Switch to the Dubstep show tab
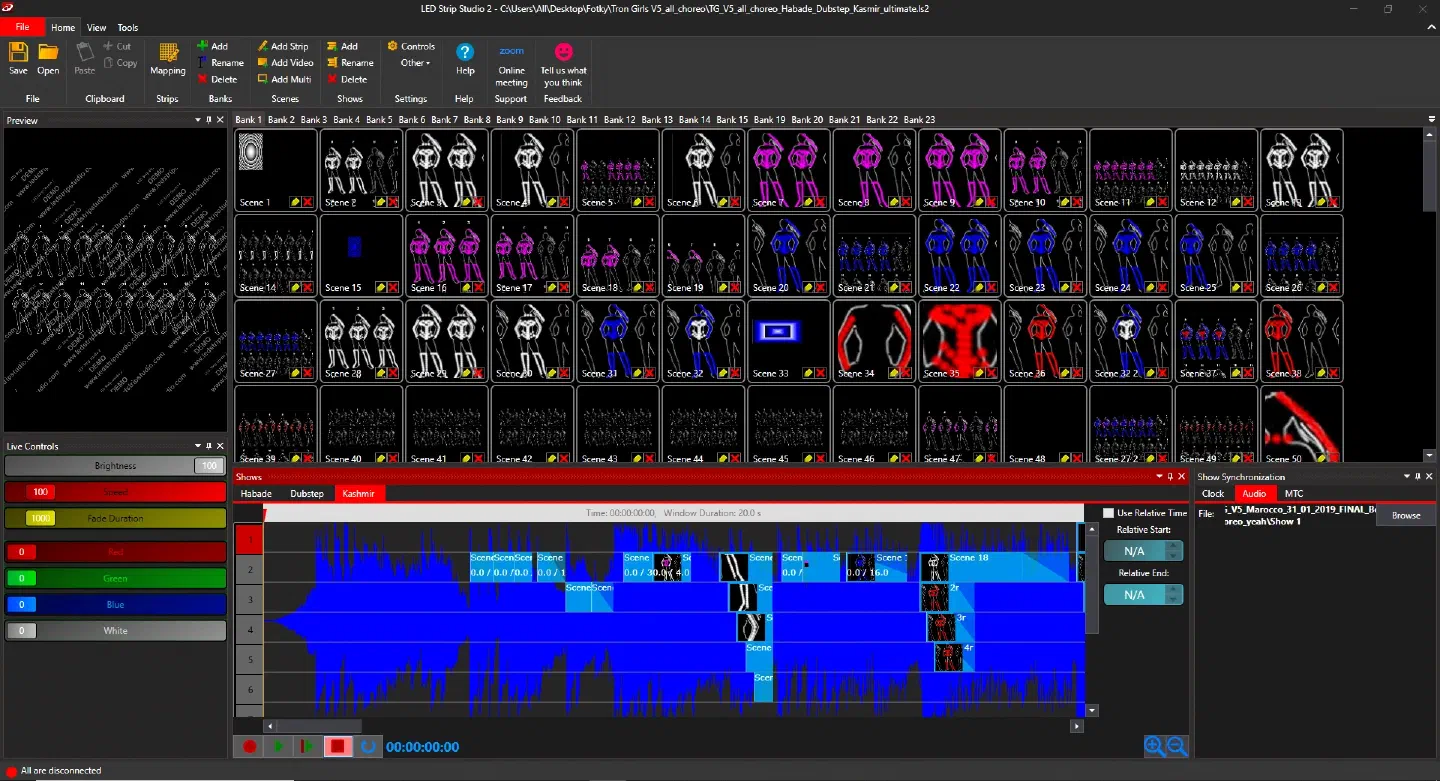This screenshot has width=1440, height=781. [x=307, y=494]
